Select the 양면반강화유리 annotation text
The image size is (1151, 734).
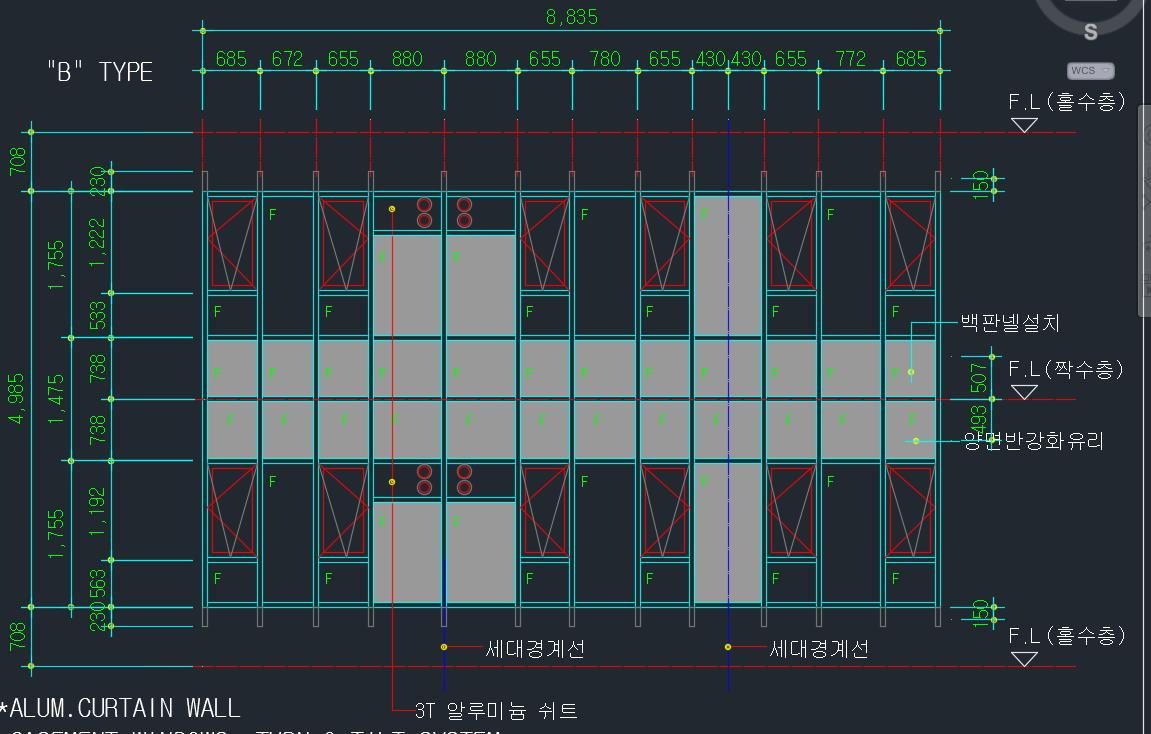pos(1034,440)
